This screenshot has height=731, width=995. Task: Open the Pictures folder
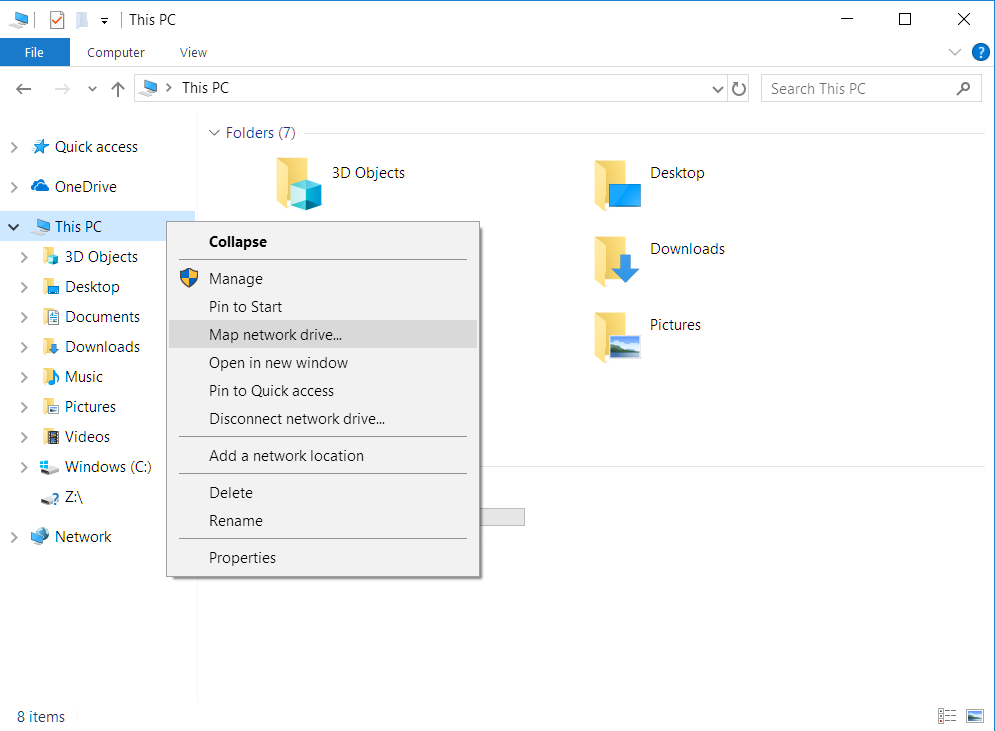(x=675, y=324)
